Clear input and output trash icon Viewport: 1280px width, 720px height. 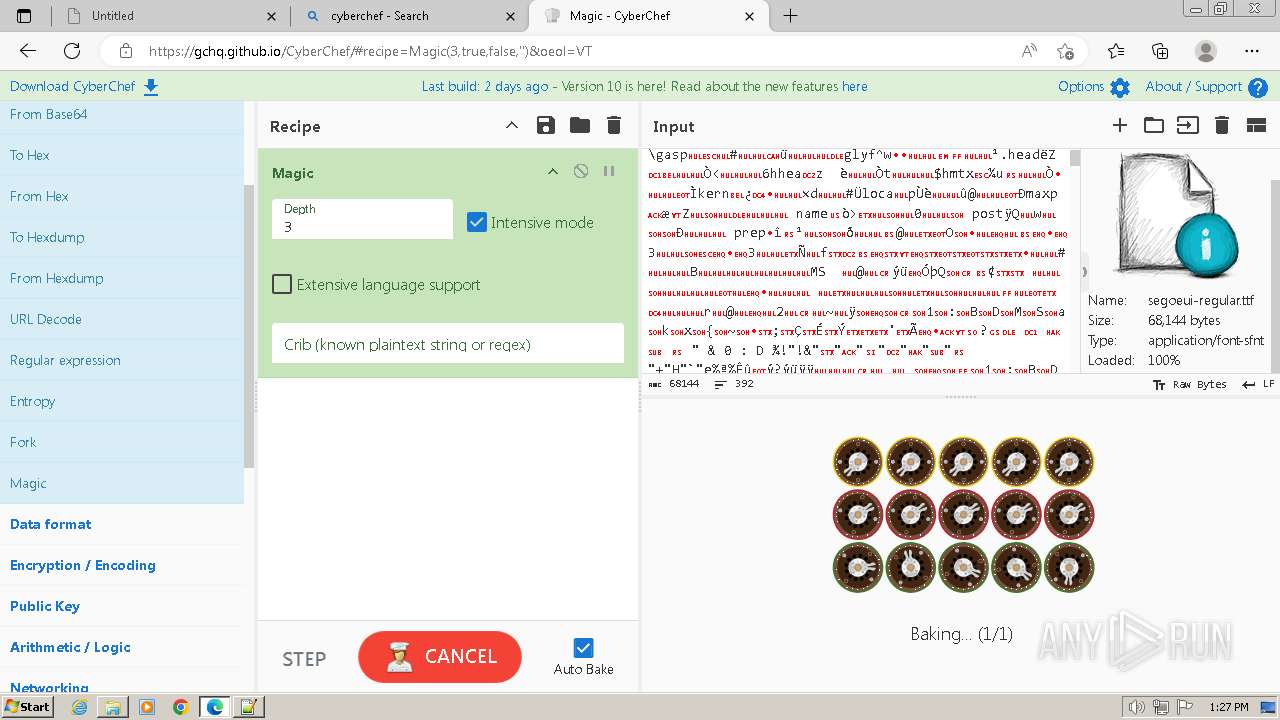point(1221,125)
